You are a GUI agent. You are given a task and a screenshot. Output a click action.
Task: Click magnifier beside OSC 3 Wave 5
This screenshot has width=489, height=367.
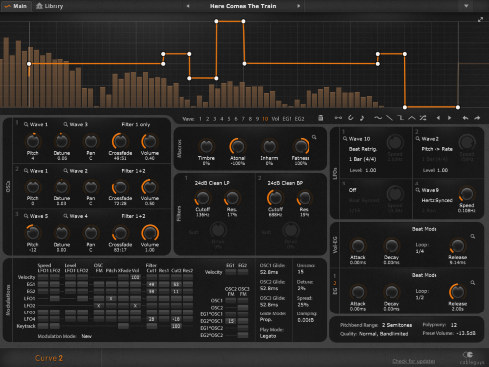[26, 216]
